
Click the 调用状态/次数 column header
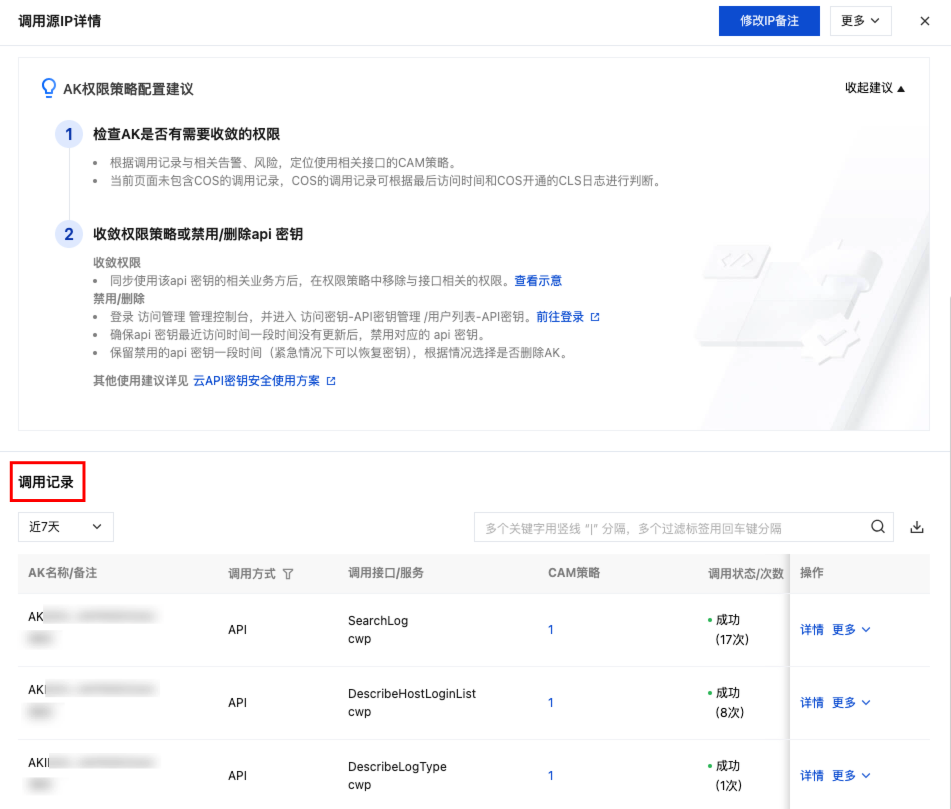click(x=746, y=574)
